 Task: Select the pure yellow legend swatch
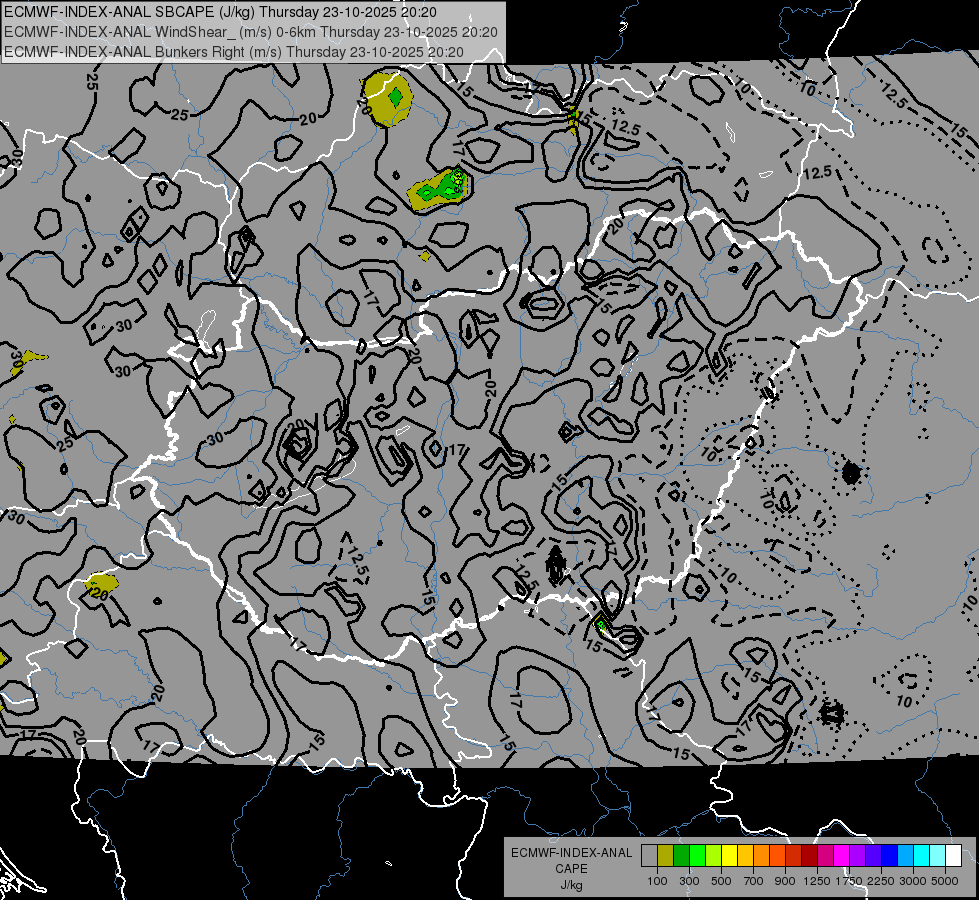coord(729,855)
